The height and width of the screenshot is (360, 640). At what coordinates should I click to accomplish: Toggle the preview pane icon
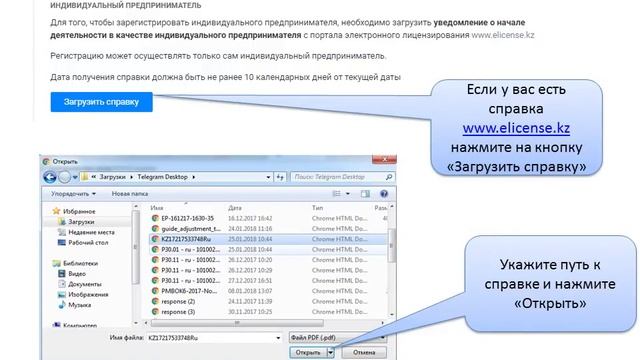[x=365, y=194]
